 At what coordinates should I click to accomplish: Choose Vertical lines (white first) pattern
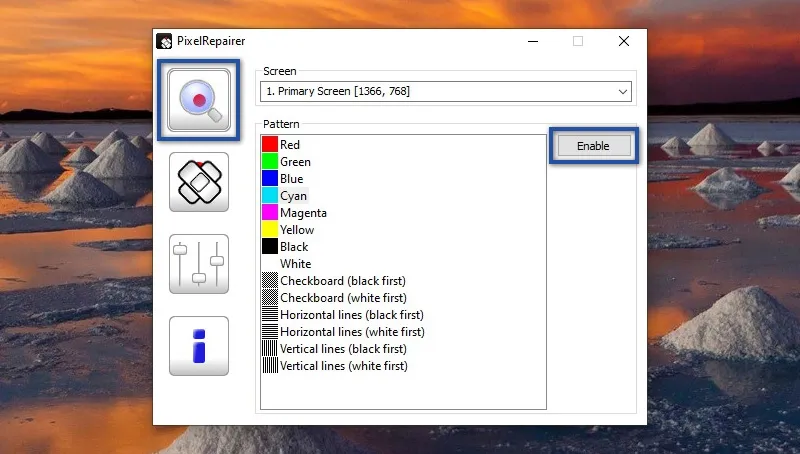(x=335, y=366)
